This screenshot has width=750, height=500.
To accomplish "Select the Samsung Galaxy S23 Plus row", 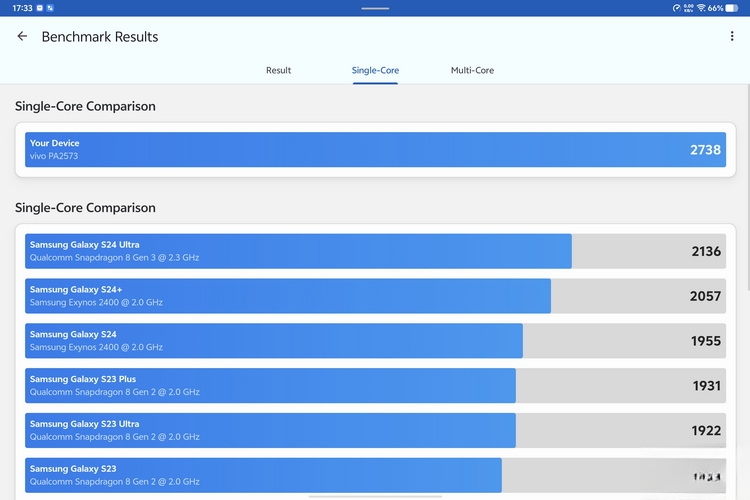I will point(375,386).
